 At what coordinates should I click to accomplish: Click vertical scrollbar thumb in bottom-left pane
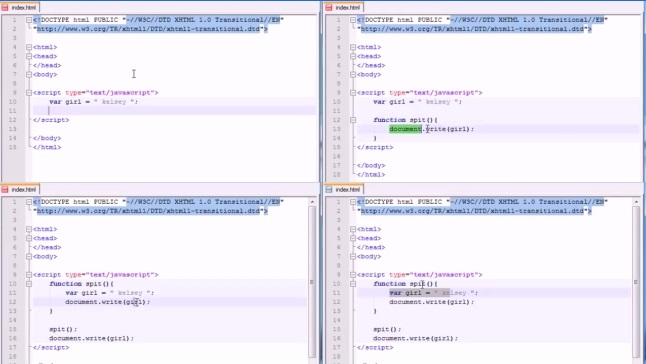(x=312, y=282)
